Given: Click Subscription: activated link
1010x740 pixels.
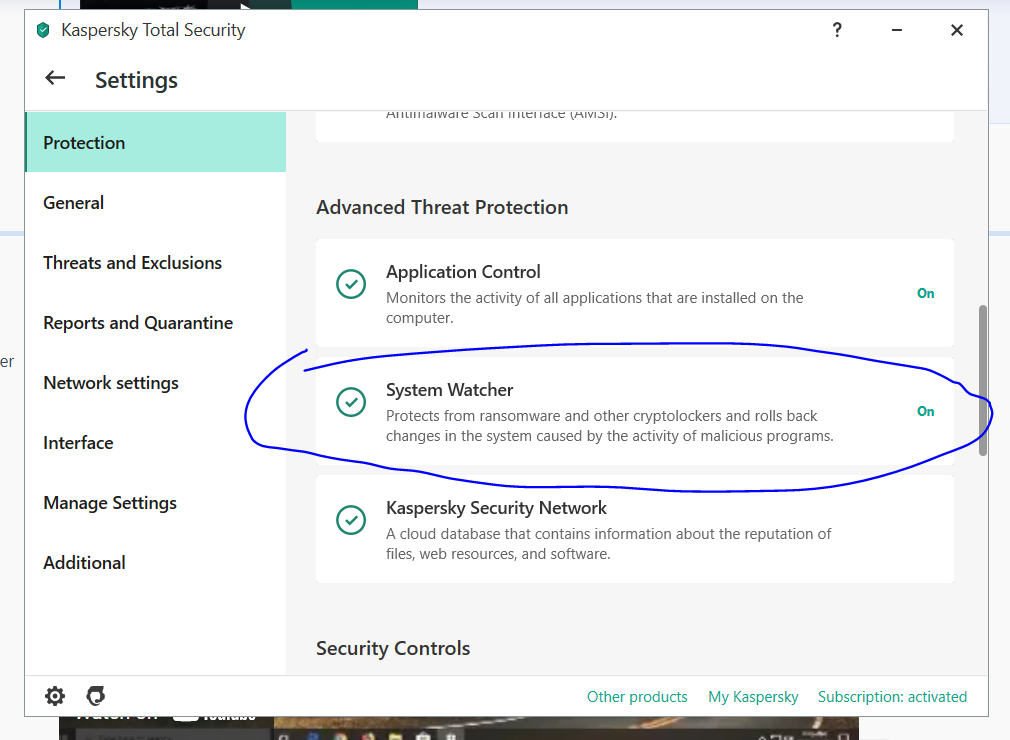Looking at the screenshot, I should click(892, 697).
